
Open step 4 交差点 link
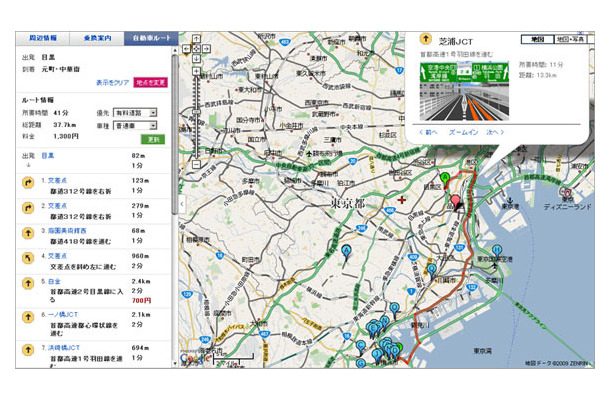[x=57, y=256]
